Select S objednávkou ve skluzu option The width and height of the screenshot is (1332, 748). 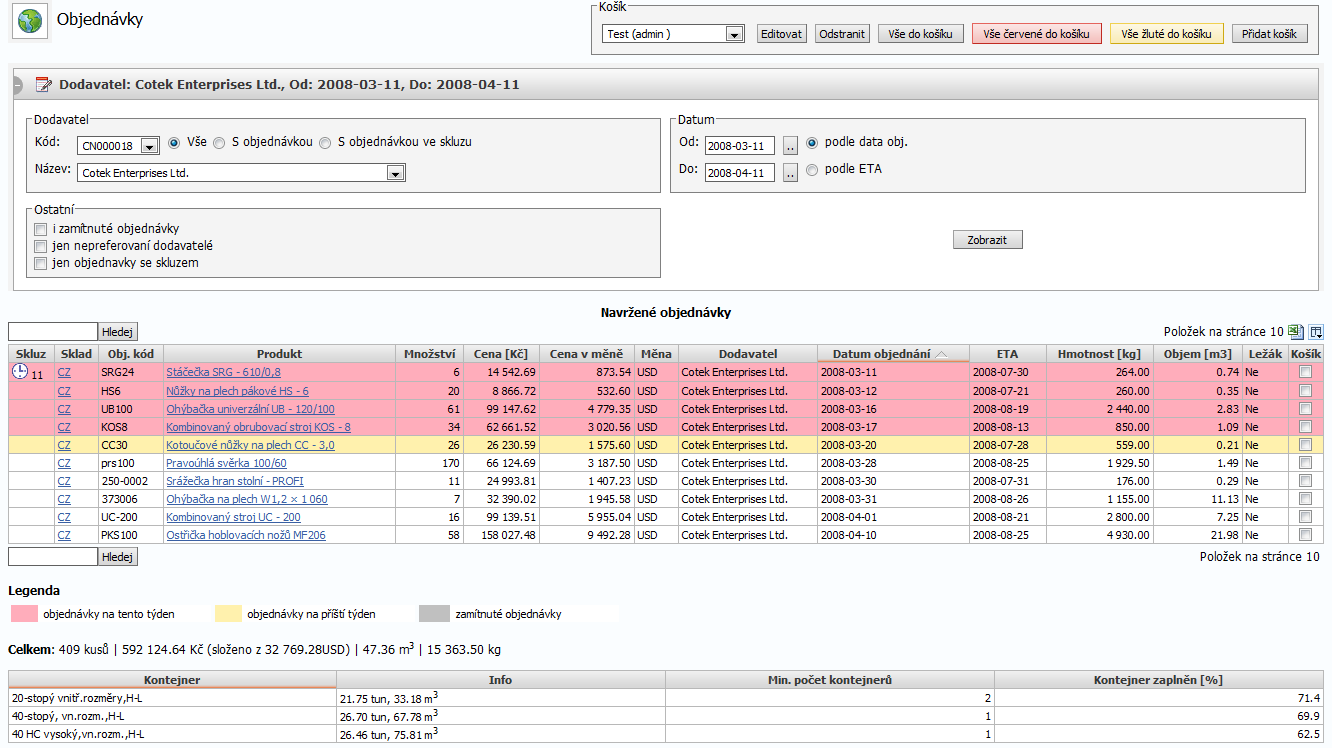point(325,142)
